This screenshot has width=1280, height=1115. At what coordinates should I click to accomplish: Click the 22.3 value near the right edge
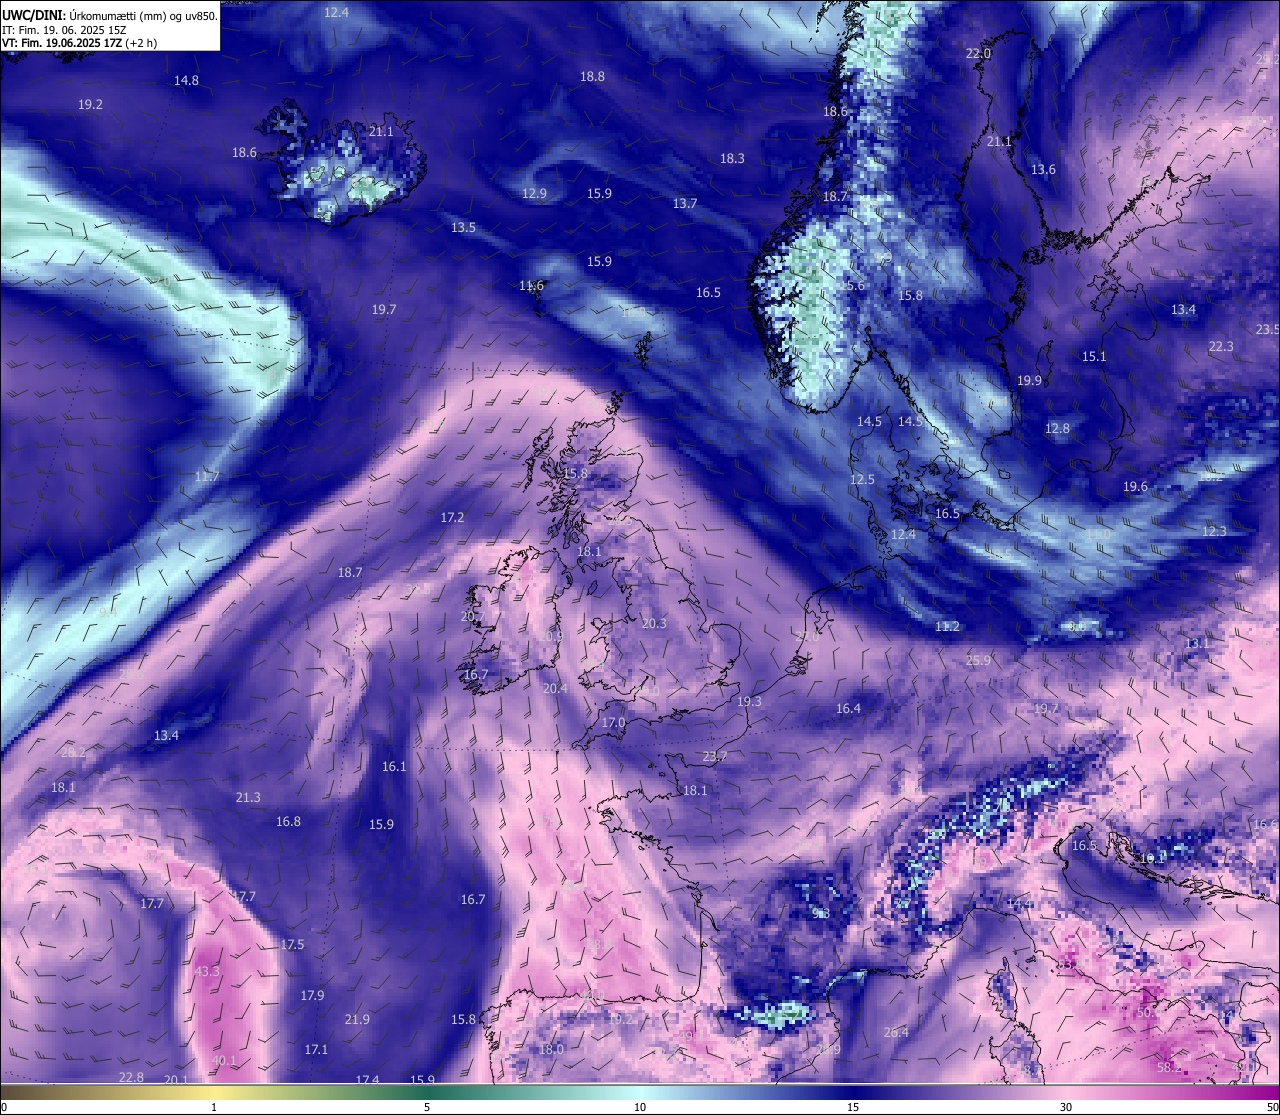(x=1221, y=346)
